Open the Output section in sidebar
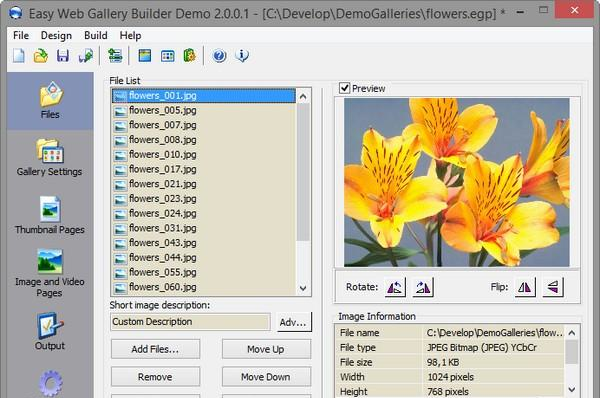Image resolution: width=600 pixels, height=398 pixels. tap(49, 331)
